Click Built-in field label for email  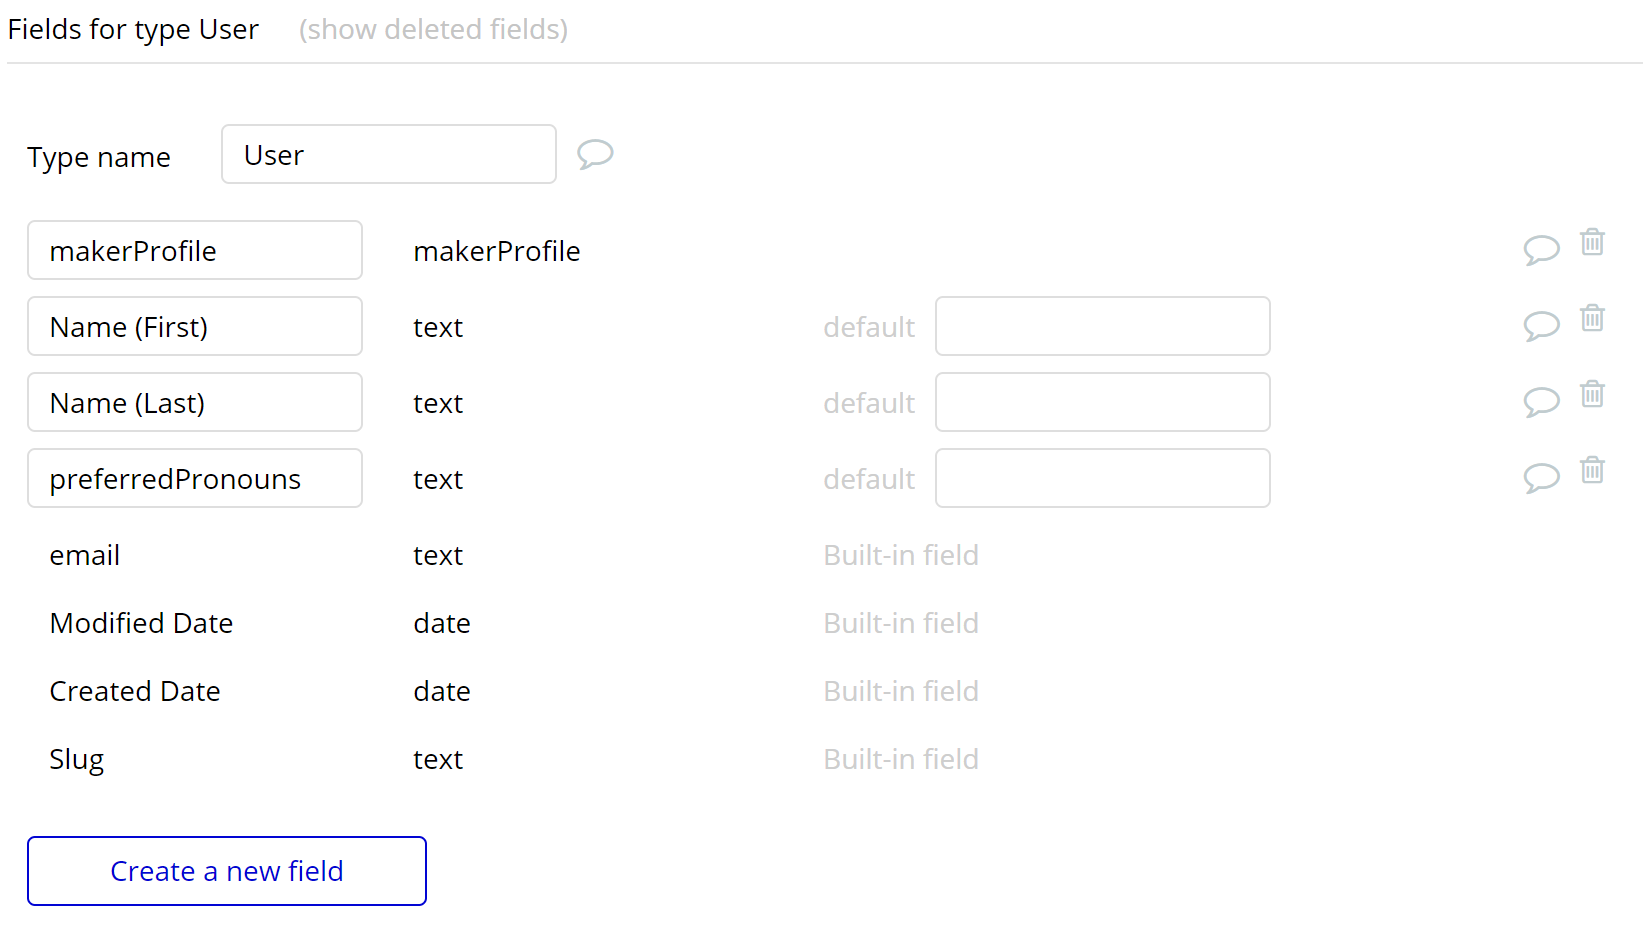901,555
